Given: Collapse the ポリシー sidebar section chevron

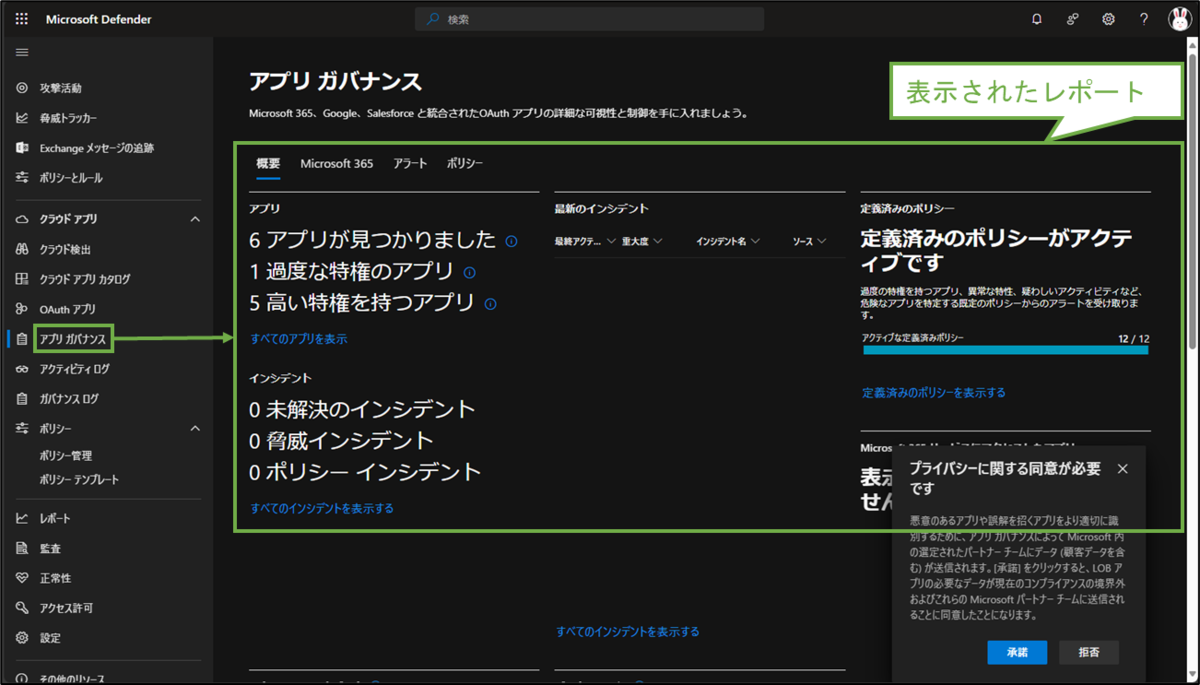Looking at the screenshot, I should click(x=195, y=428).
